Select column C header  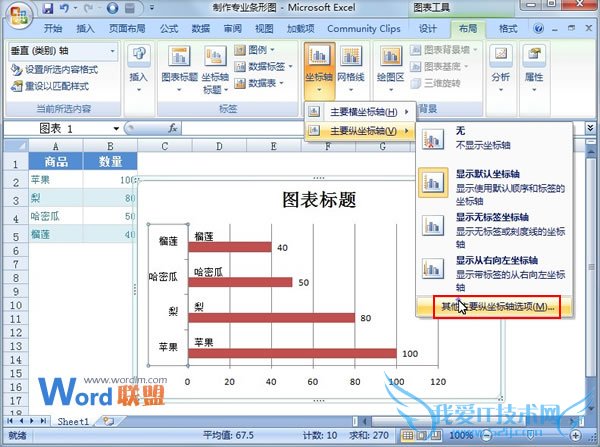(x=165, y=146)
